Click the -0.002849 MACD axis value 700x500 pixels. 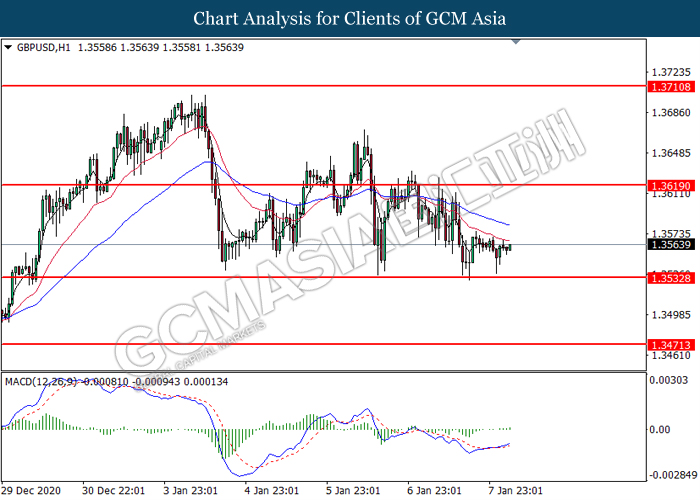pyautogui.click(x=672, y=475)
